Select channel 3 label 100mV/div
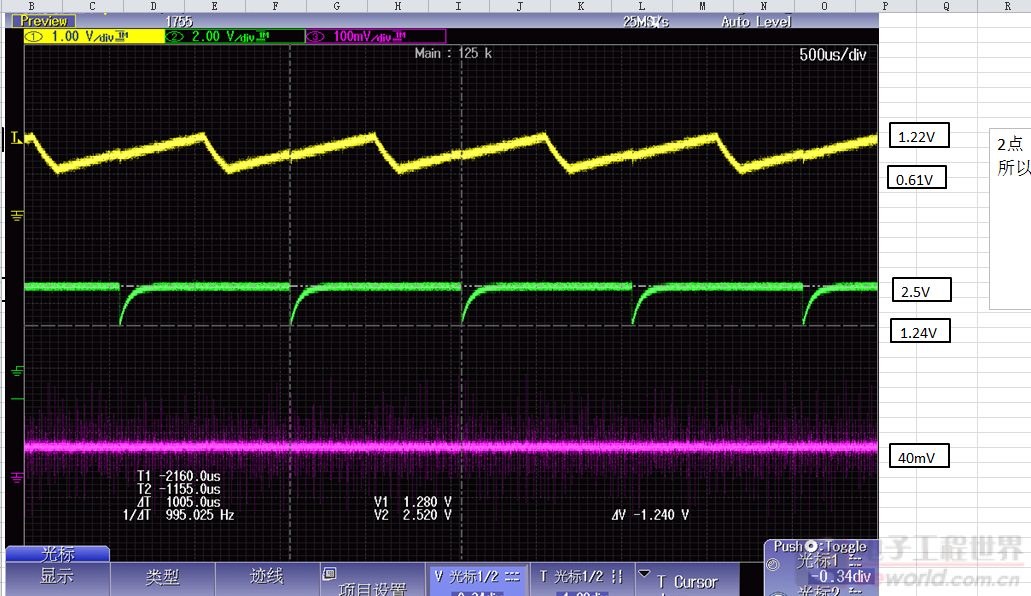The width and height of the screenshot is (1031, 596). tap(375, 36)
